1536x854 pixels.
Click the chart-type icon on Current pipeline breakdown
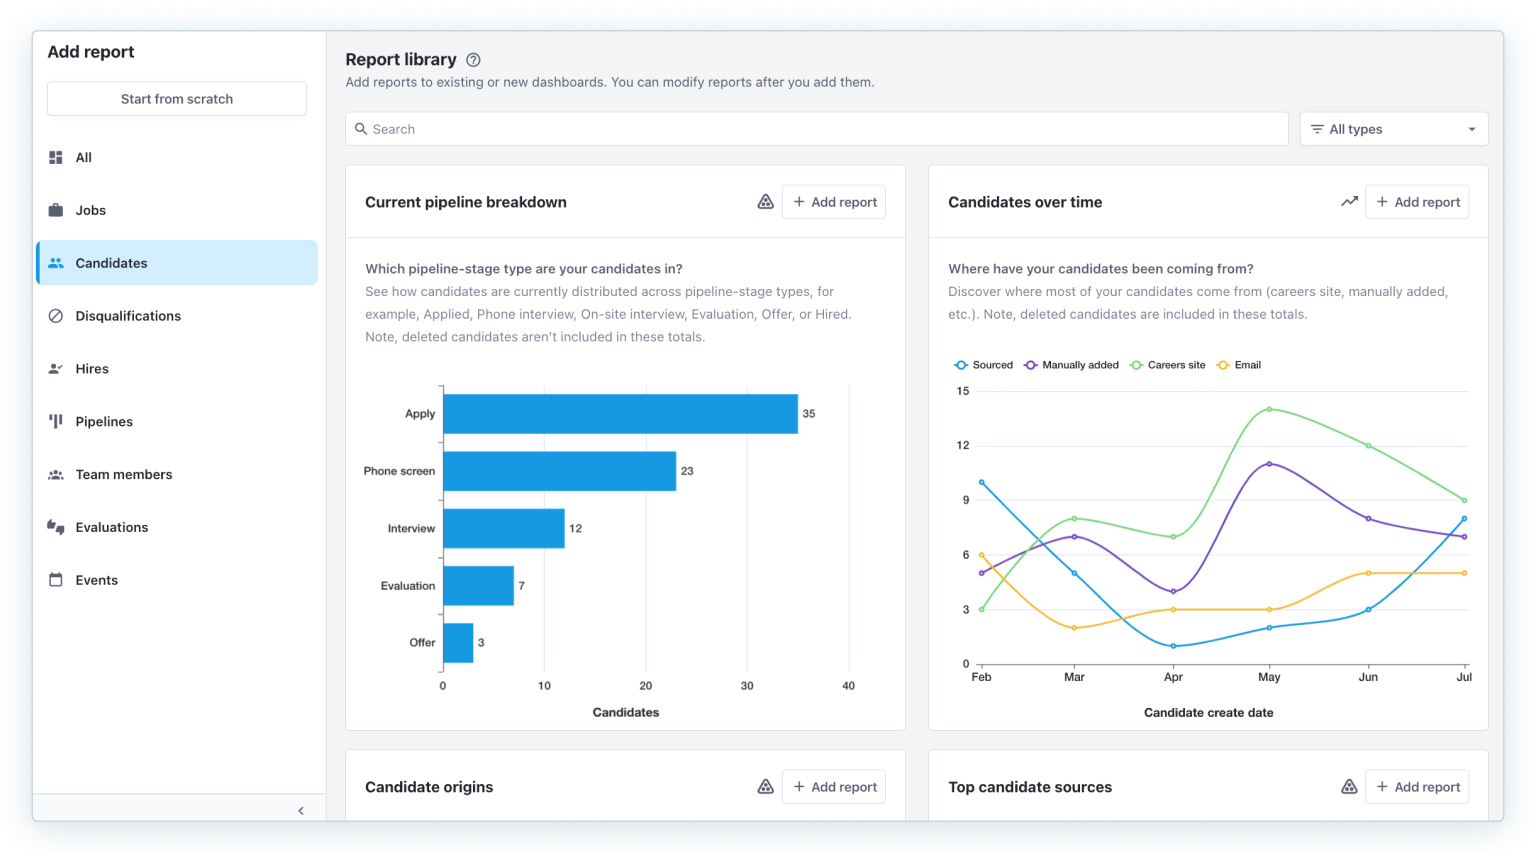coord(765,202)
